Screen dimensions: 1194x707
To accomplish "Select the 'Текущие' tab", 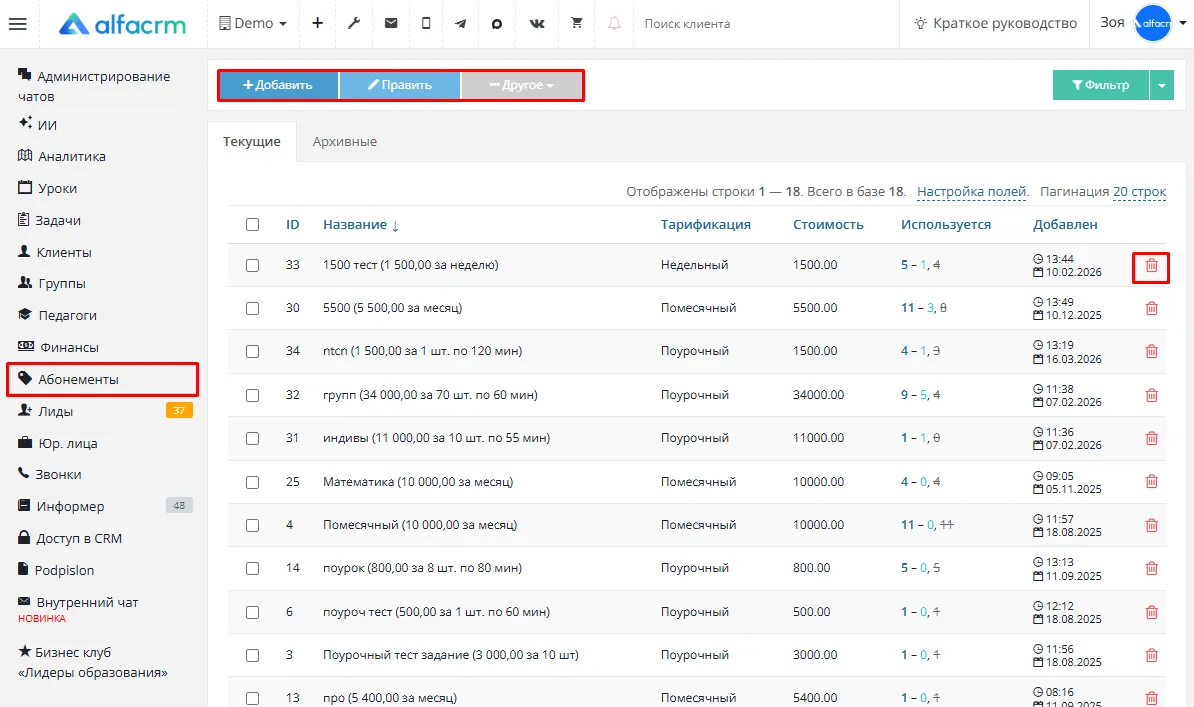I will 252,142.
